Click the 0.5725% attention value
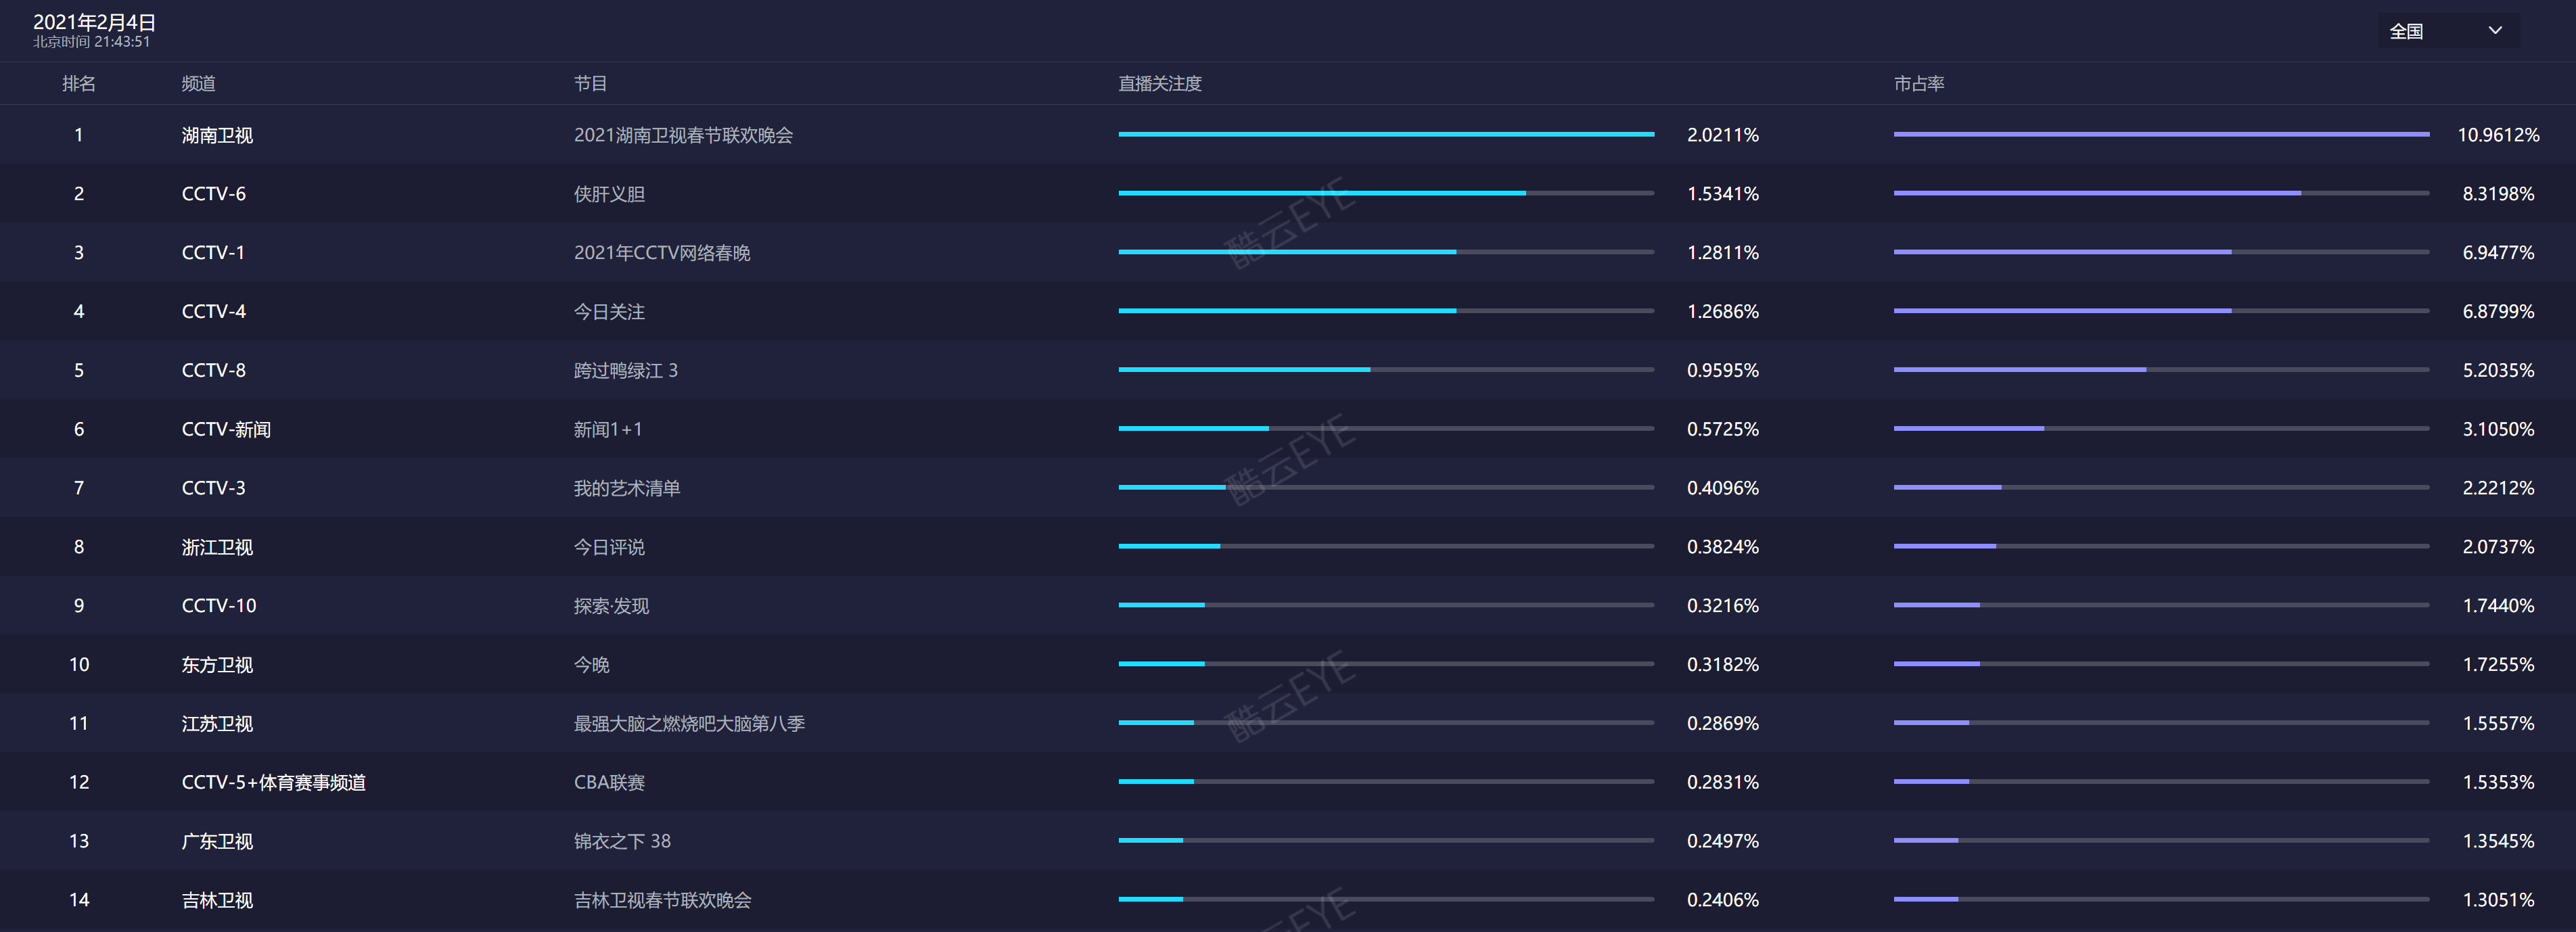This screenshot has width=2576, height=932. click(x=1722, y=430)
